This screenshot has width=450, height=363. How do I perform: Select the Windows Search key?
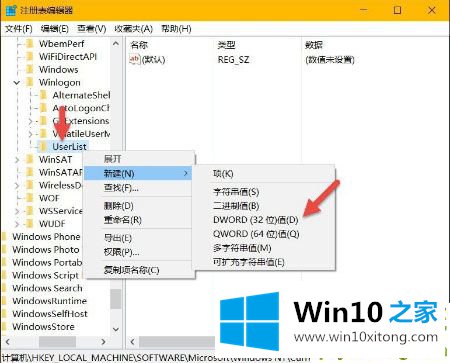[47, 288]
